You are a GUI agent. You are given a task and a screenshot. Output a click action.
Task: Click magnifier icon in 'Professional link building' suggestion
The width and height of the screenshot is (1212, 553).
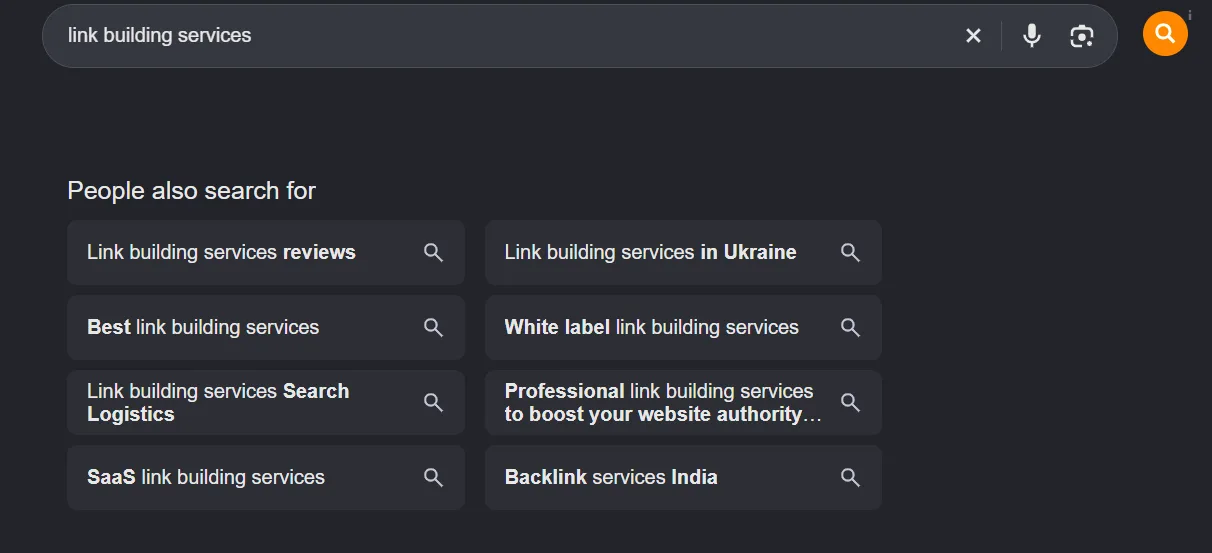pos(850,402)
